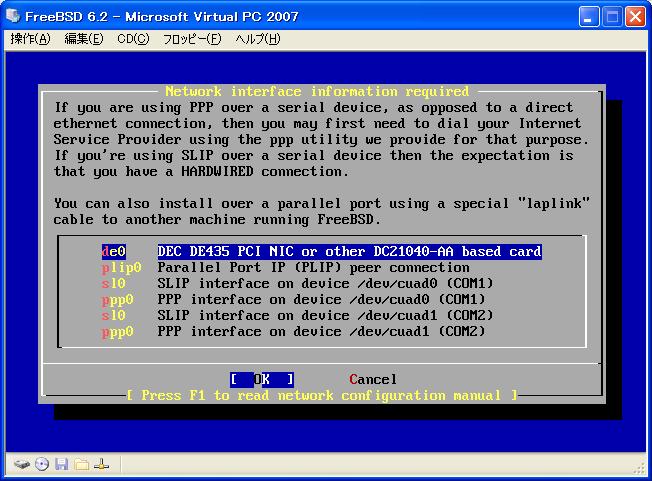This screenshot has width=652, height=481.
Task: Select the de0 DEC DE435 PCI NIC entry
Action: [x=321, y=252]
